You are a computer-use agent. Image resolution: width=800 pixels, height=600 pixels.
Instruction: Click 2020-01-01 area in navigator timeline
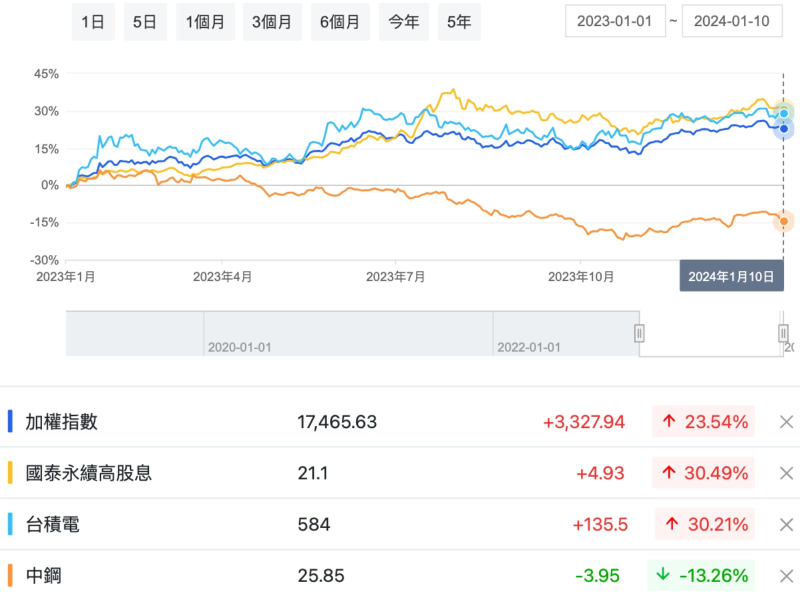click(240, 346)
